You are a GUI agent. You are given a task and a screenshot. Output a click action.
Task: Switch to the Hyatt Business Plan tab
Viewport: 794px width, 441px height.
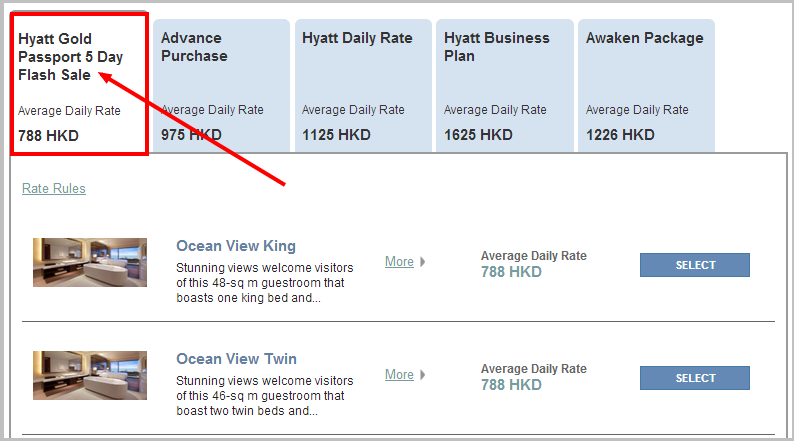click(x=505, y=86)
